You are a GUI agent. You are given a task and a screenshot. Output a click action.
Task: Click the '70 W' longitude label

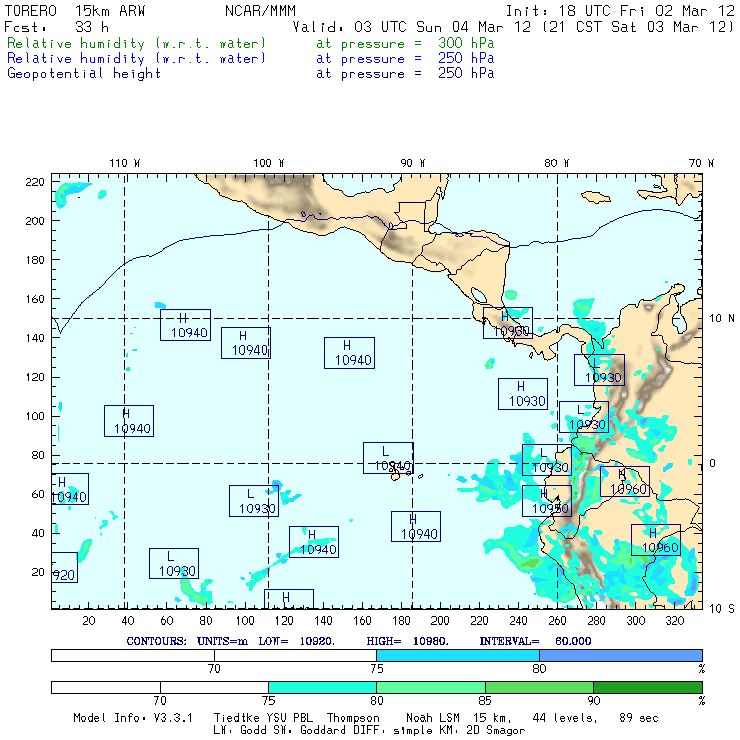click(x=701, y=163)
